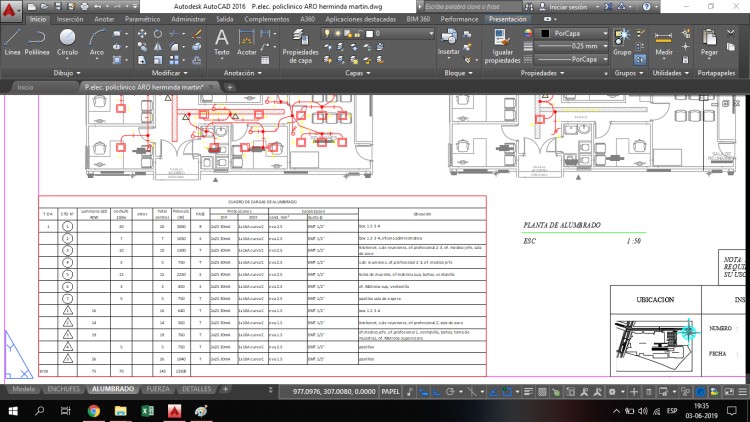Click the Cut scissors icon in Portapapeles
Viewport: 750px width, 422px height.
(x=730, y=33)
